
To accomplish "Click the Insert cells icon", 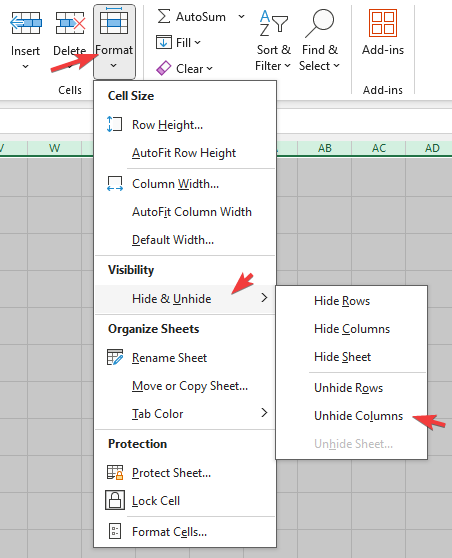I will coord(26,23).
